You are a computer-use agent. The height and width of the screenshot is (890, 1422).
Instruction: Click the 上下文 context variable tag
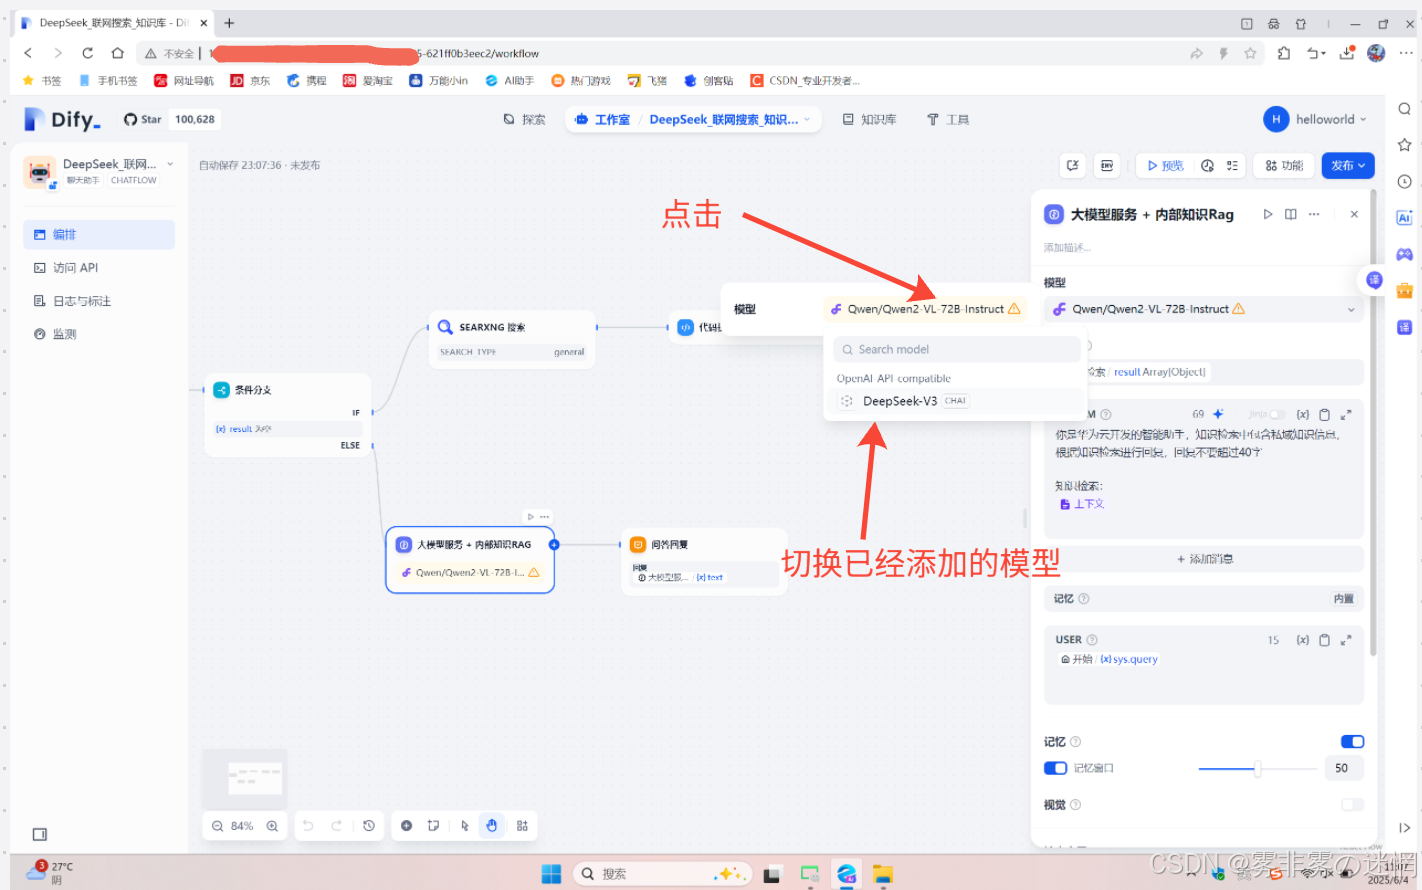pyautogui.click(x=1083, y=504)
